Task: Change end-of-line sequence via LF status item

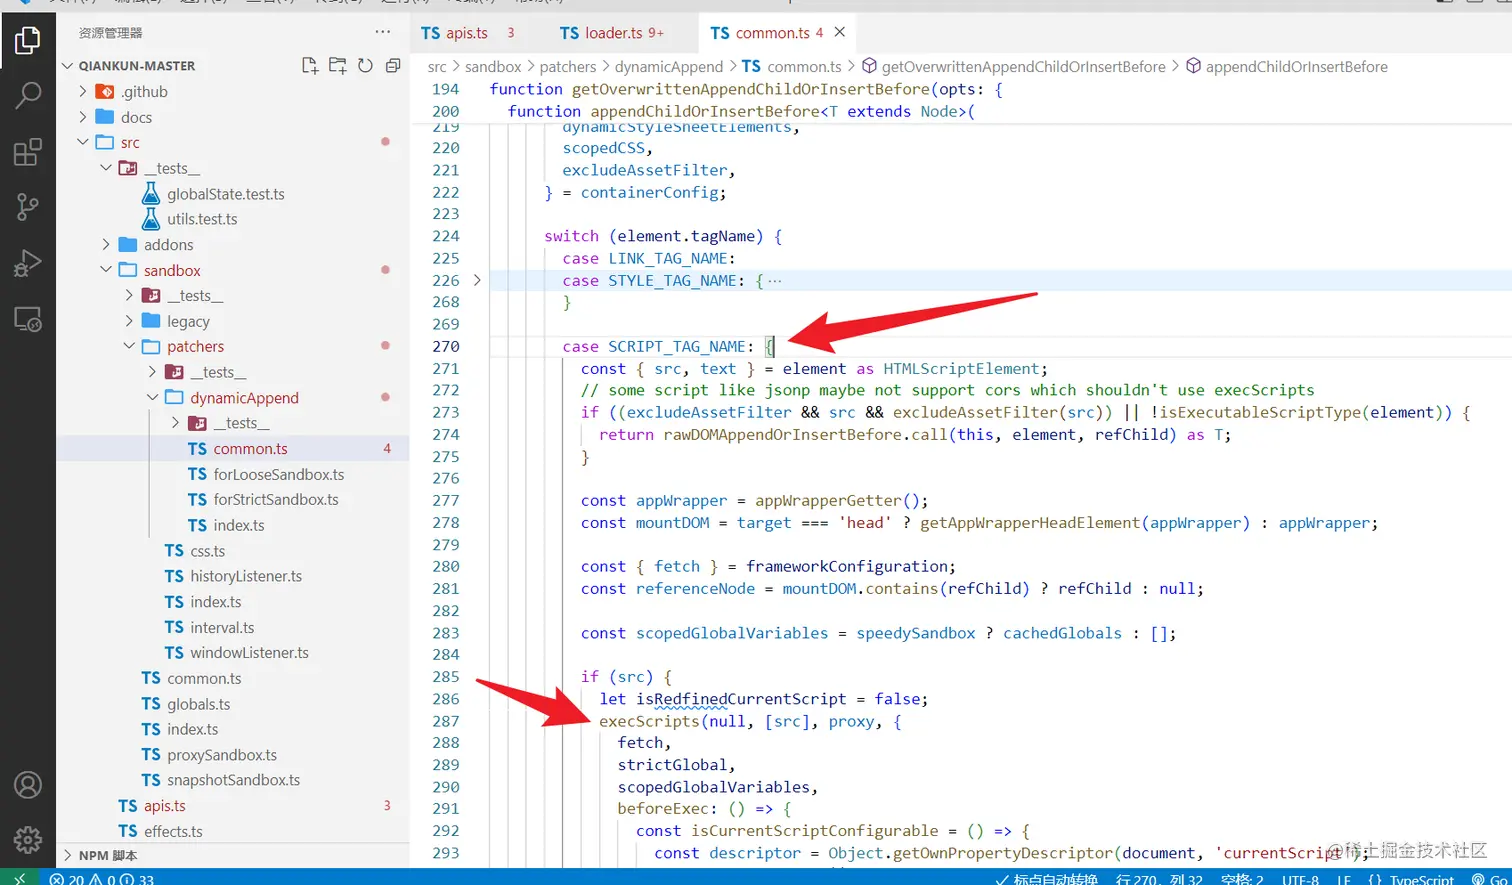Action: 1344,879
